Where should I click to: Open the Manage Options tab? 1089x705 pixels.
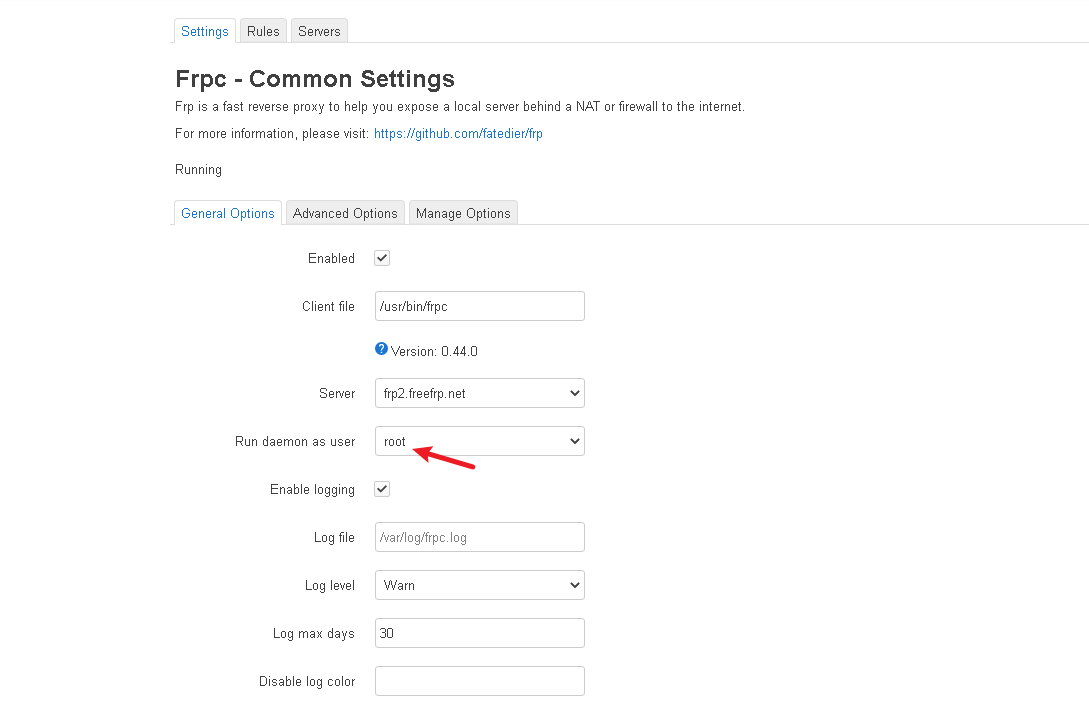[463, 213]
